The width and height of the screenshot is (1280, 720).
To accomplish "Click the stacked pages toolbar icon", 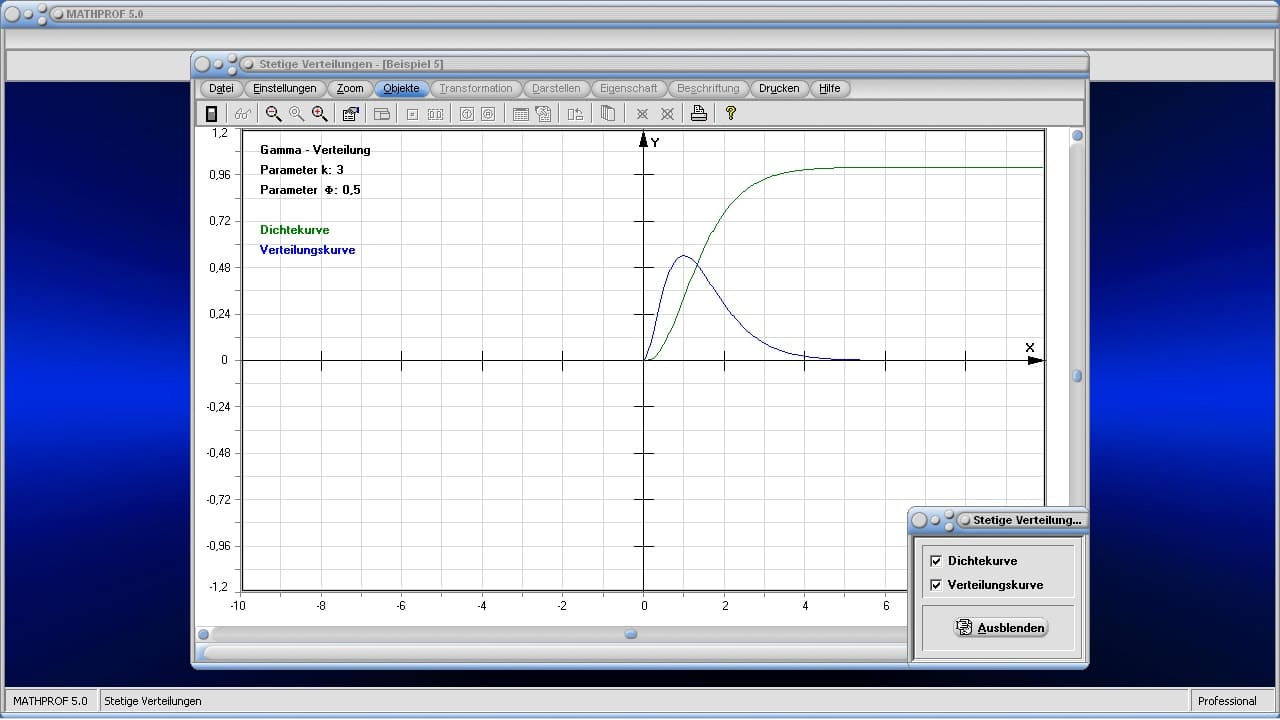I will pos(607,114).
